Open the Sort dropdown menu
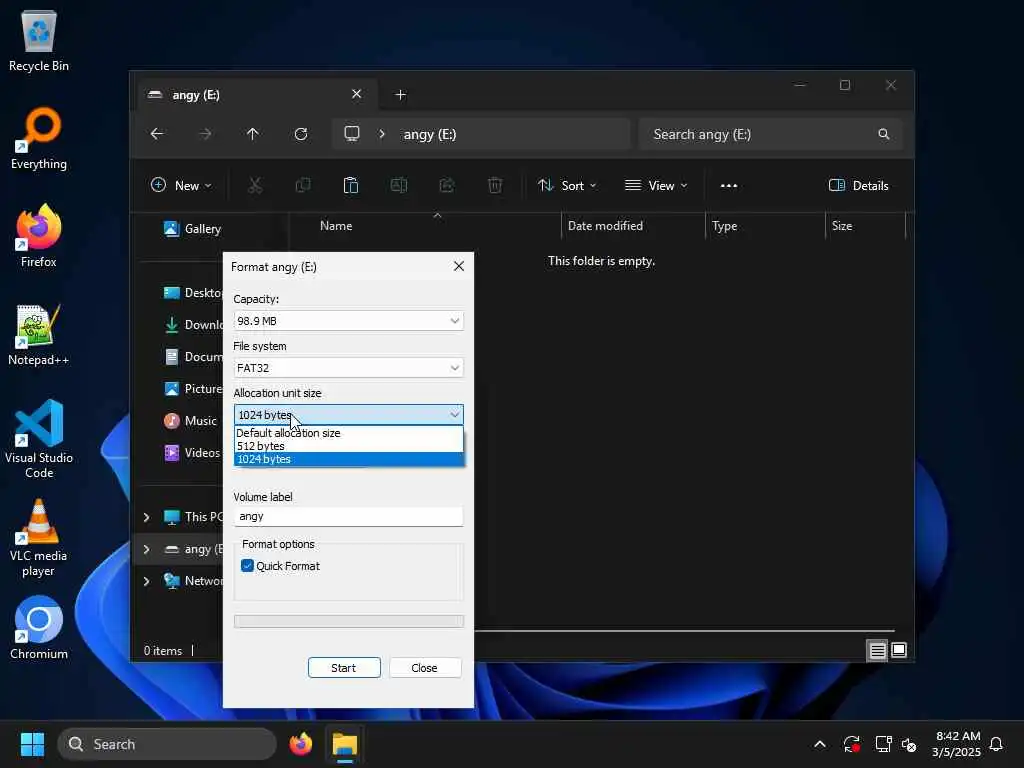The width and height of the screenshot is (1024, 768). click(x=567, y=185)
